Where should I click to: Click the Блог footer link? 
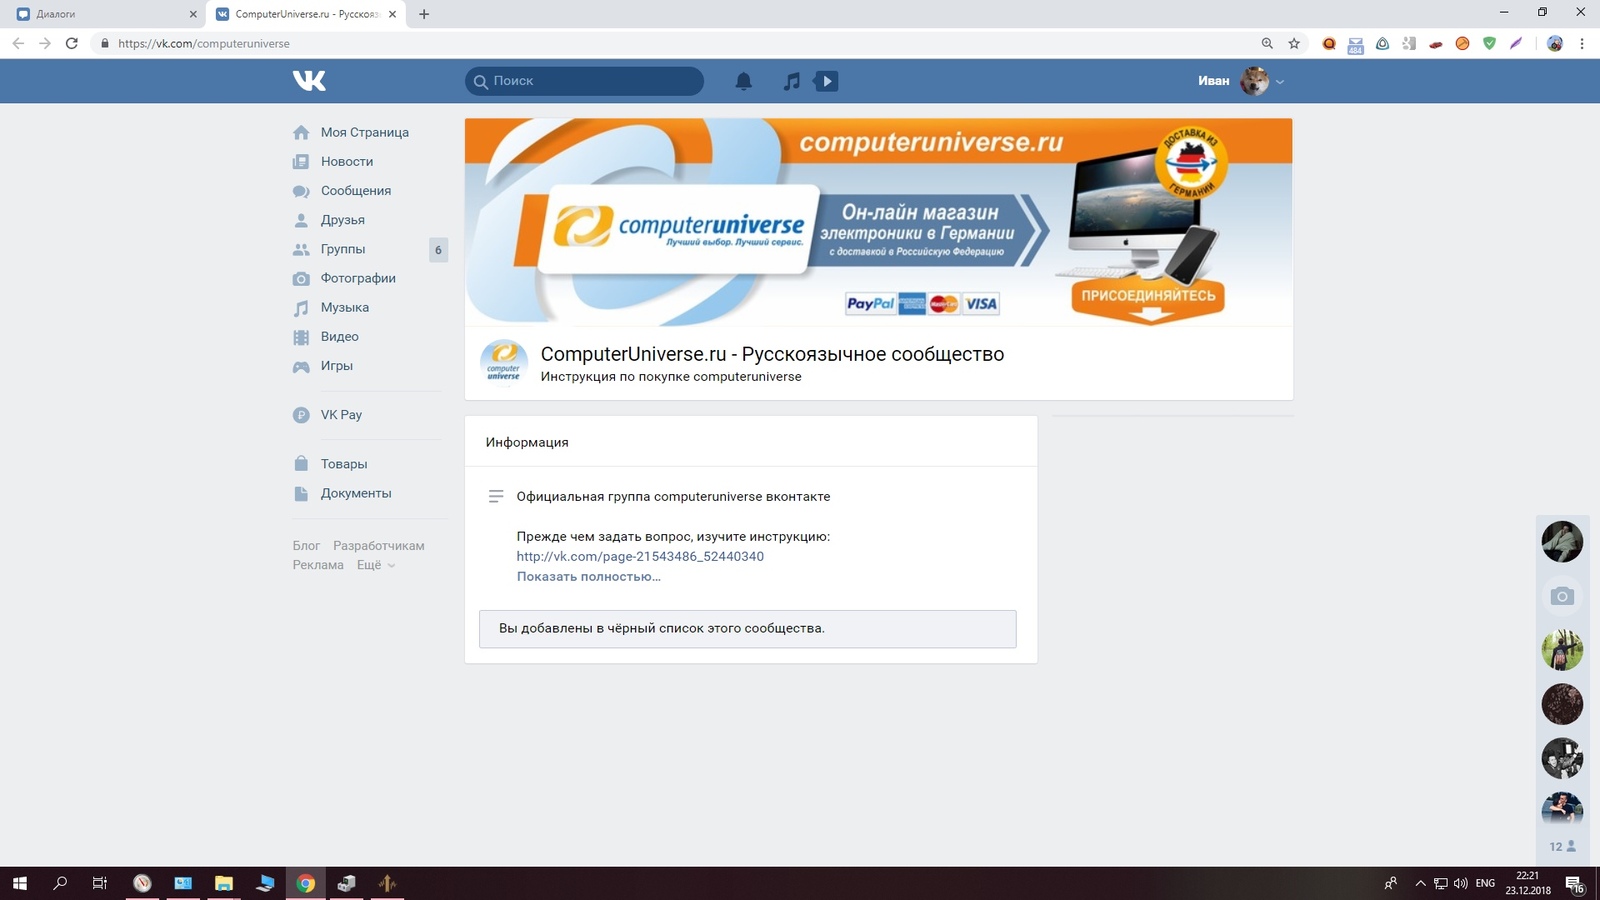click(x=306, y=546)
